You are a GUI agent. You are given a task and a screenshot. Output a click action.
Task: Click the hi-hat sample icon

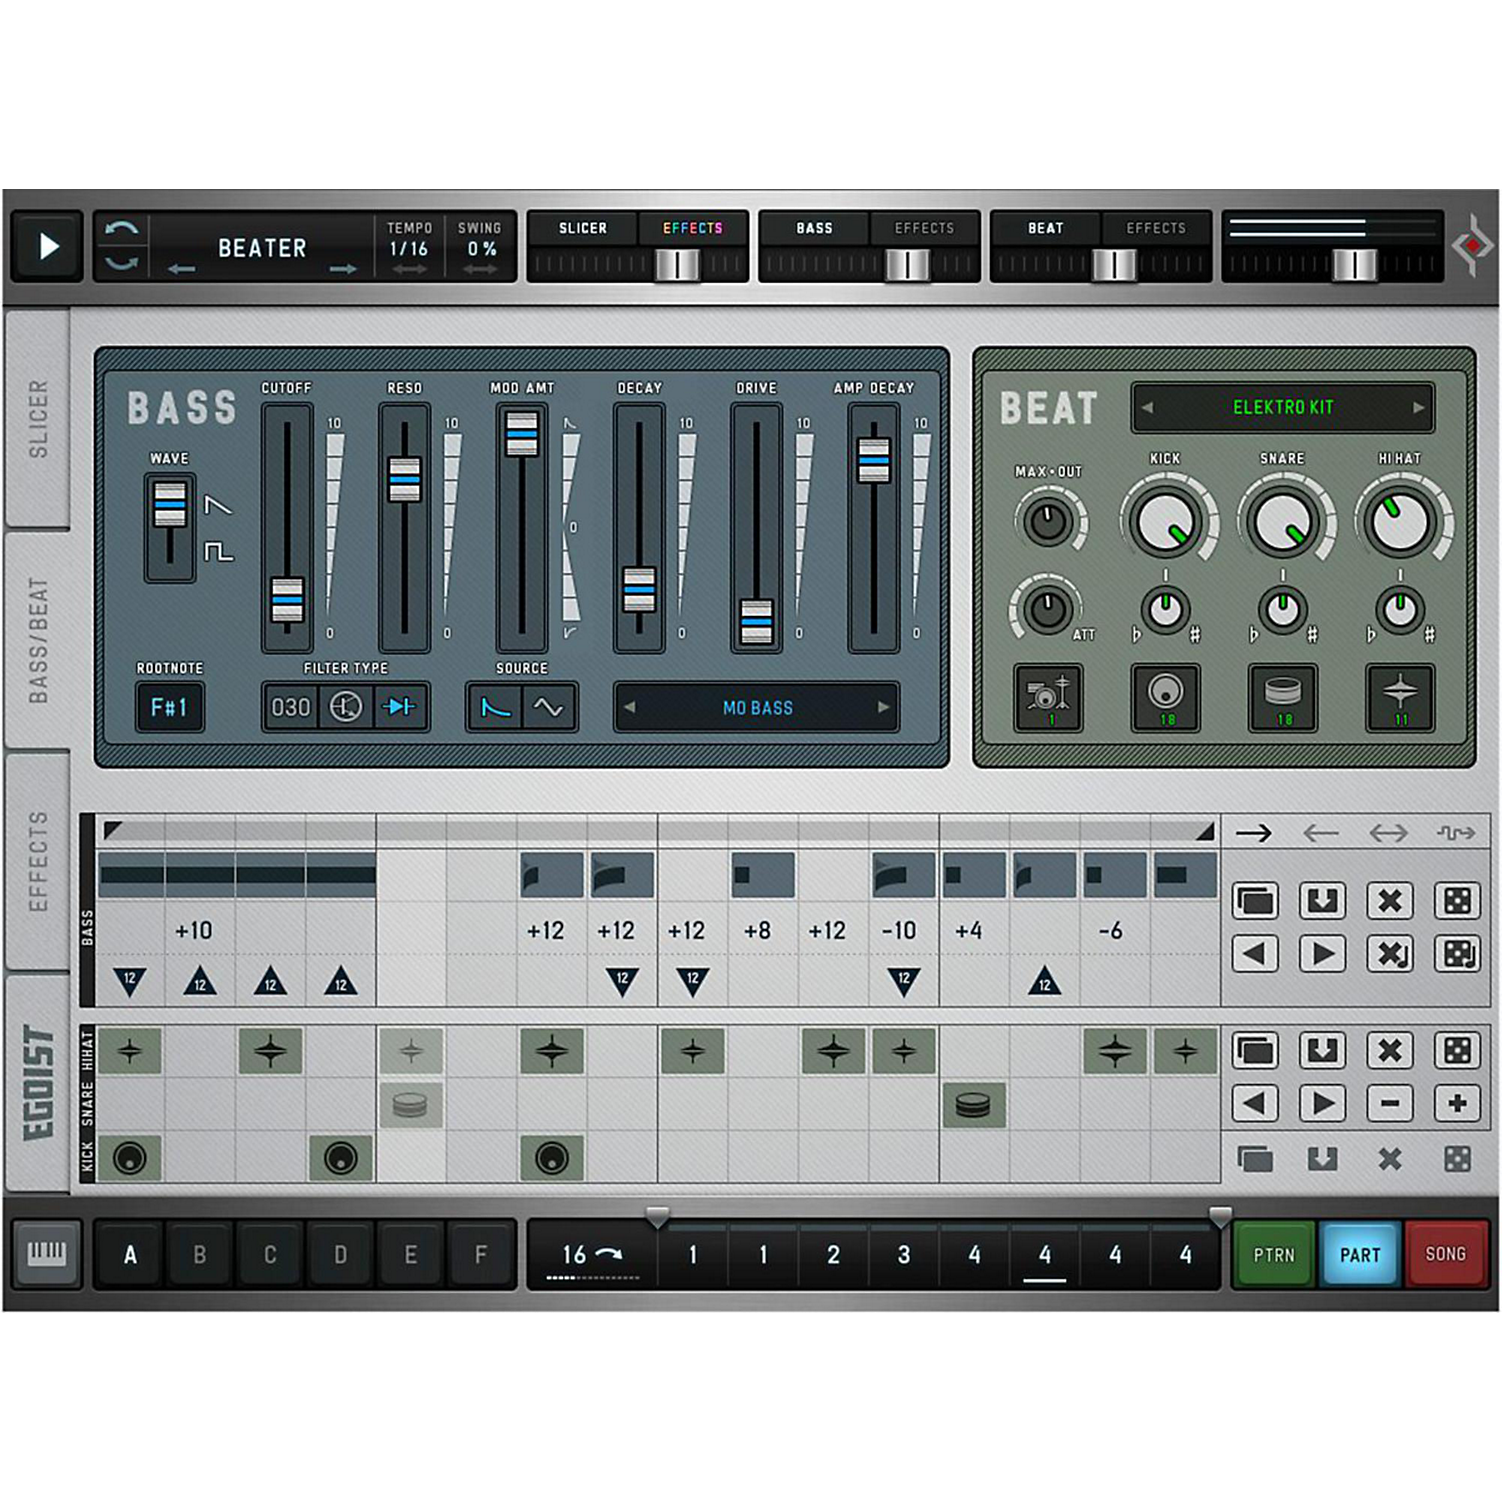(x=1399, y=697)
